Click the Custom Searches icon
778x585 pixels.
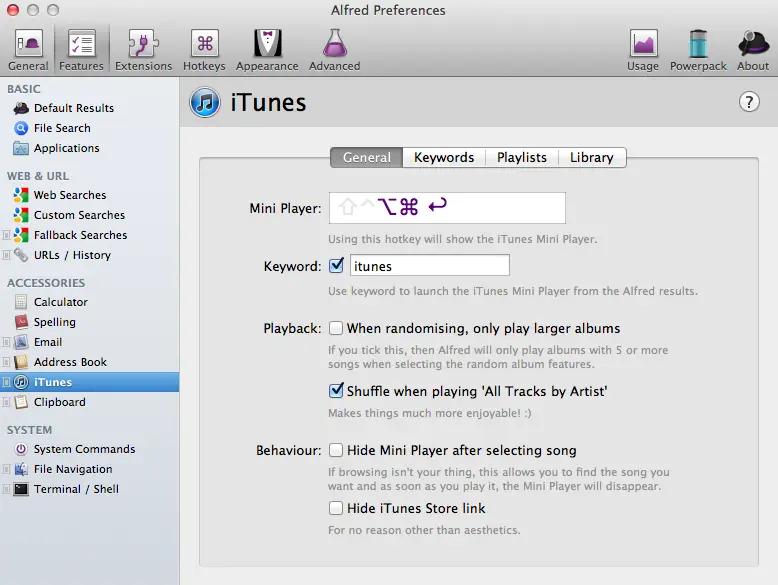21,215
